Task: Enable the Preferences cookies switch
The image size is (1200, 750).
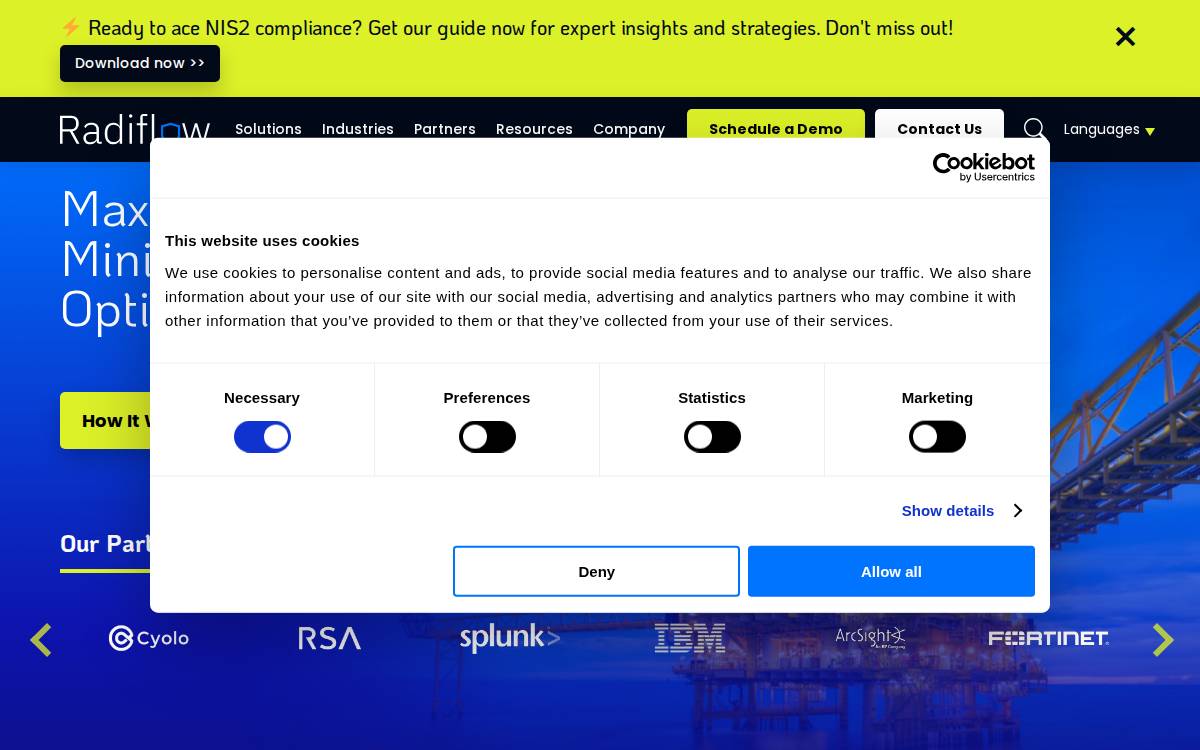Action: pyautogui.click(x=487, y=437)
